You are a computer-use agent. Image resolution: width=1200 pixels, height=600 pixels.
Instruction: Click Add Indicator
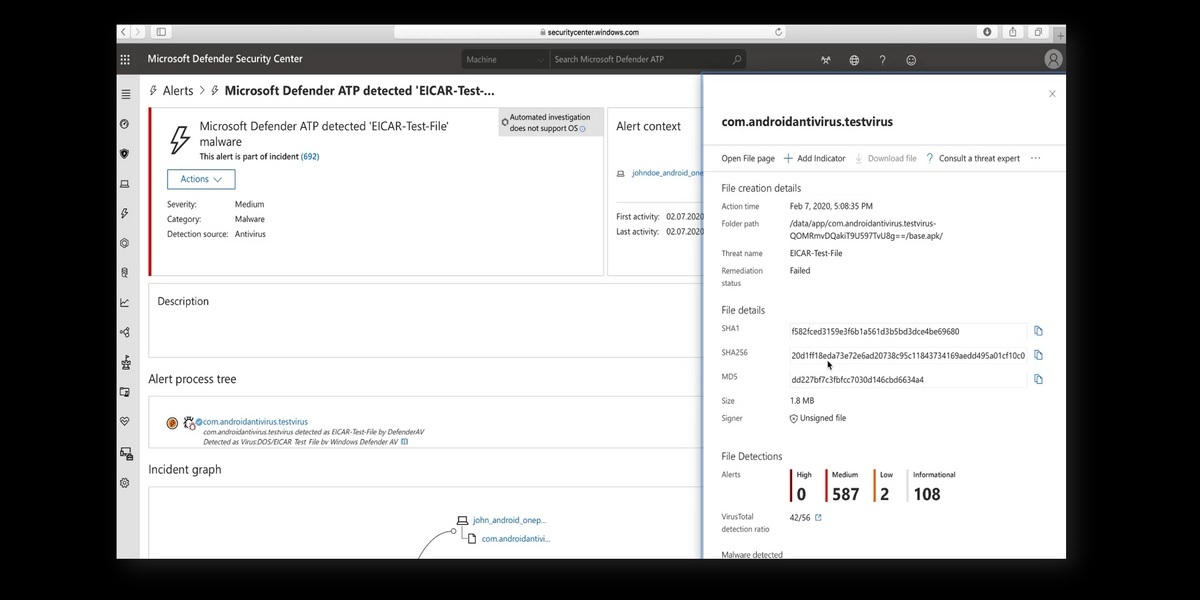815,158
